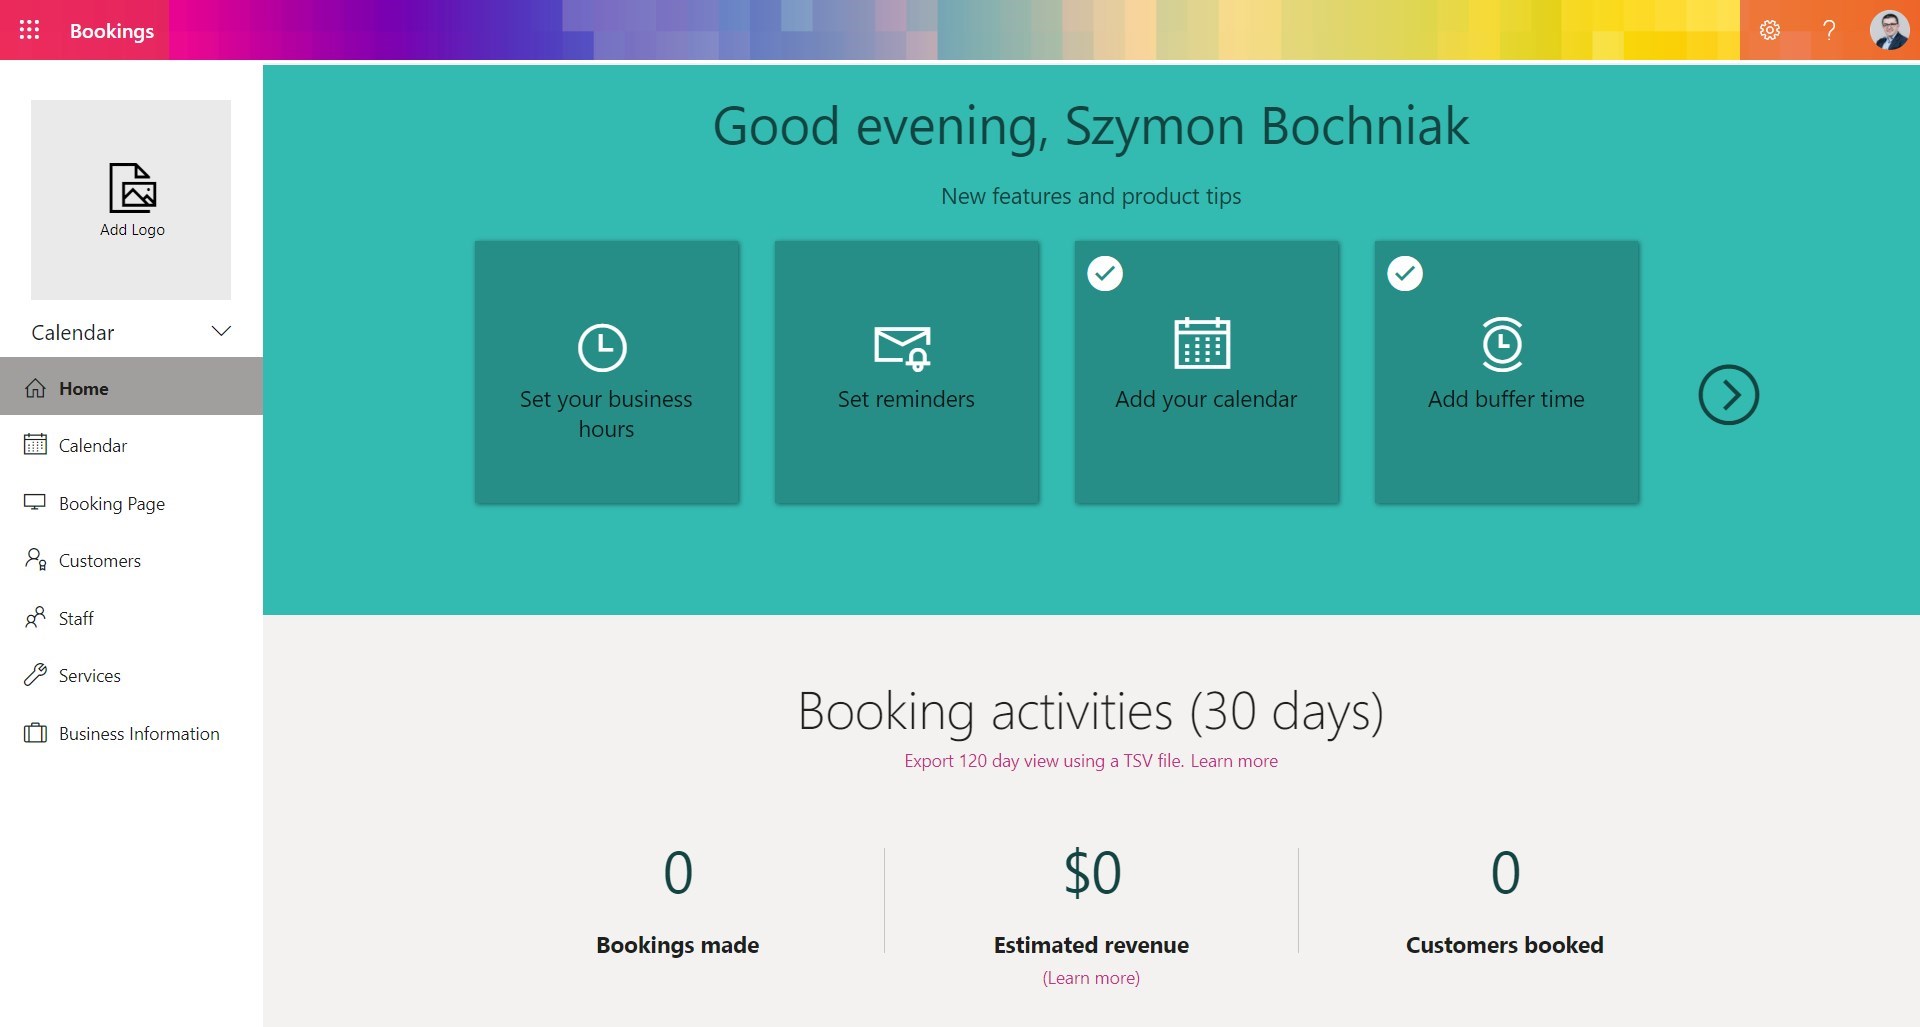Open the Set your business hours label
The height and width of the screenshot is (1027, 1920).
(x=606, y=414)
